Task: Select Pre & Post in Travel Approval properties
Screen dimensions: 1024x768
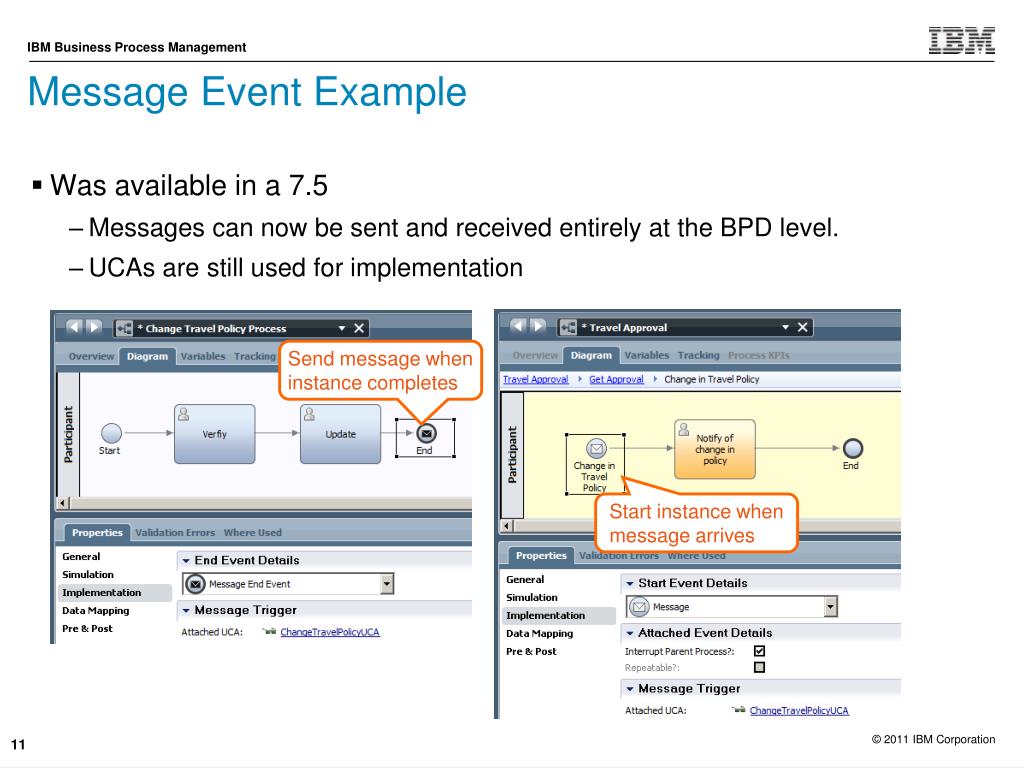Action: [x=531, y=652]
